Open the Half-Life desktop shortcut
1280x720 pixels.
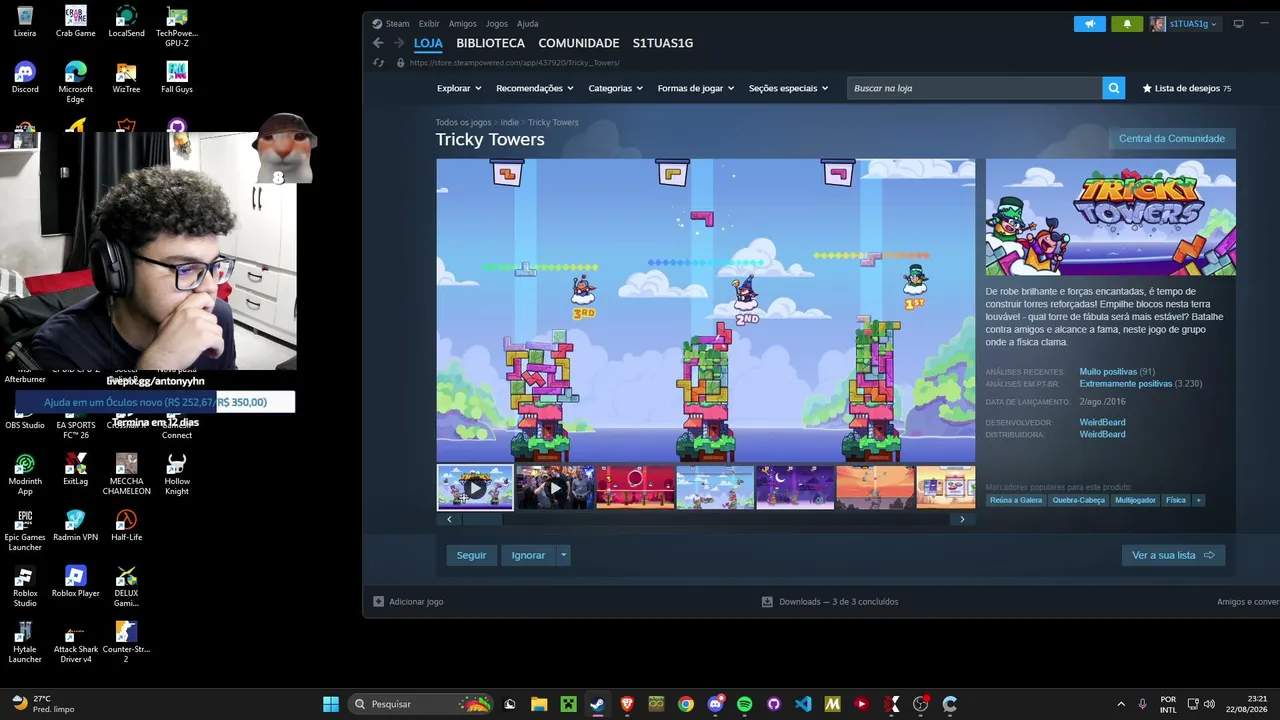pos(126,526)
